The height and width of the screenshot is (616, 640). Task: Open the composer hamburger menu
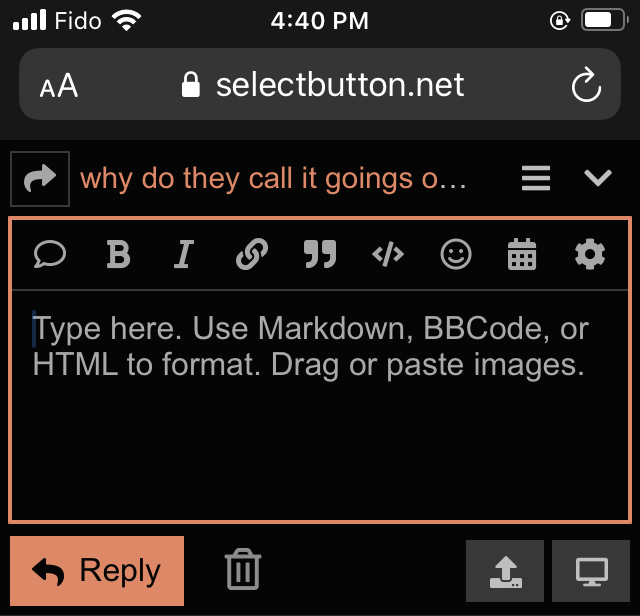pyautogui.click(x=536, y=179)
